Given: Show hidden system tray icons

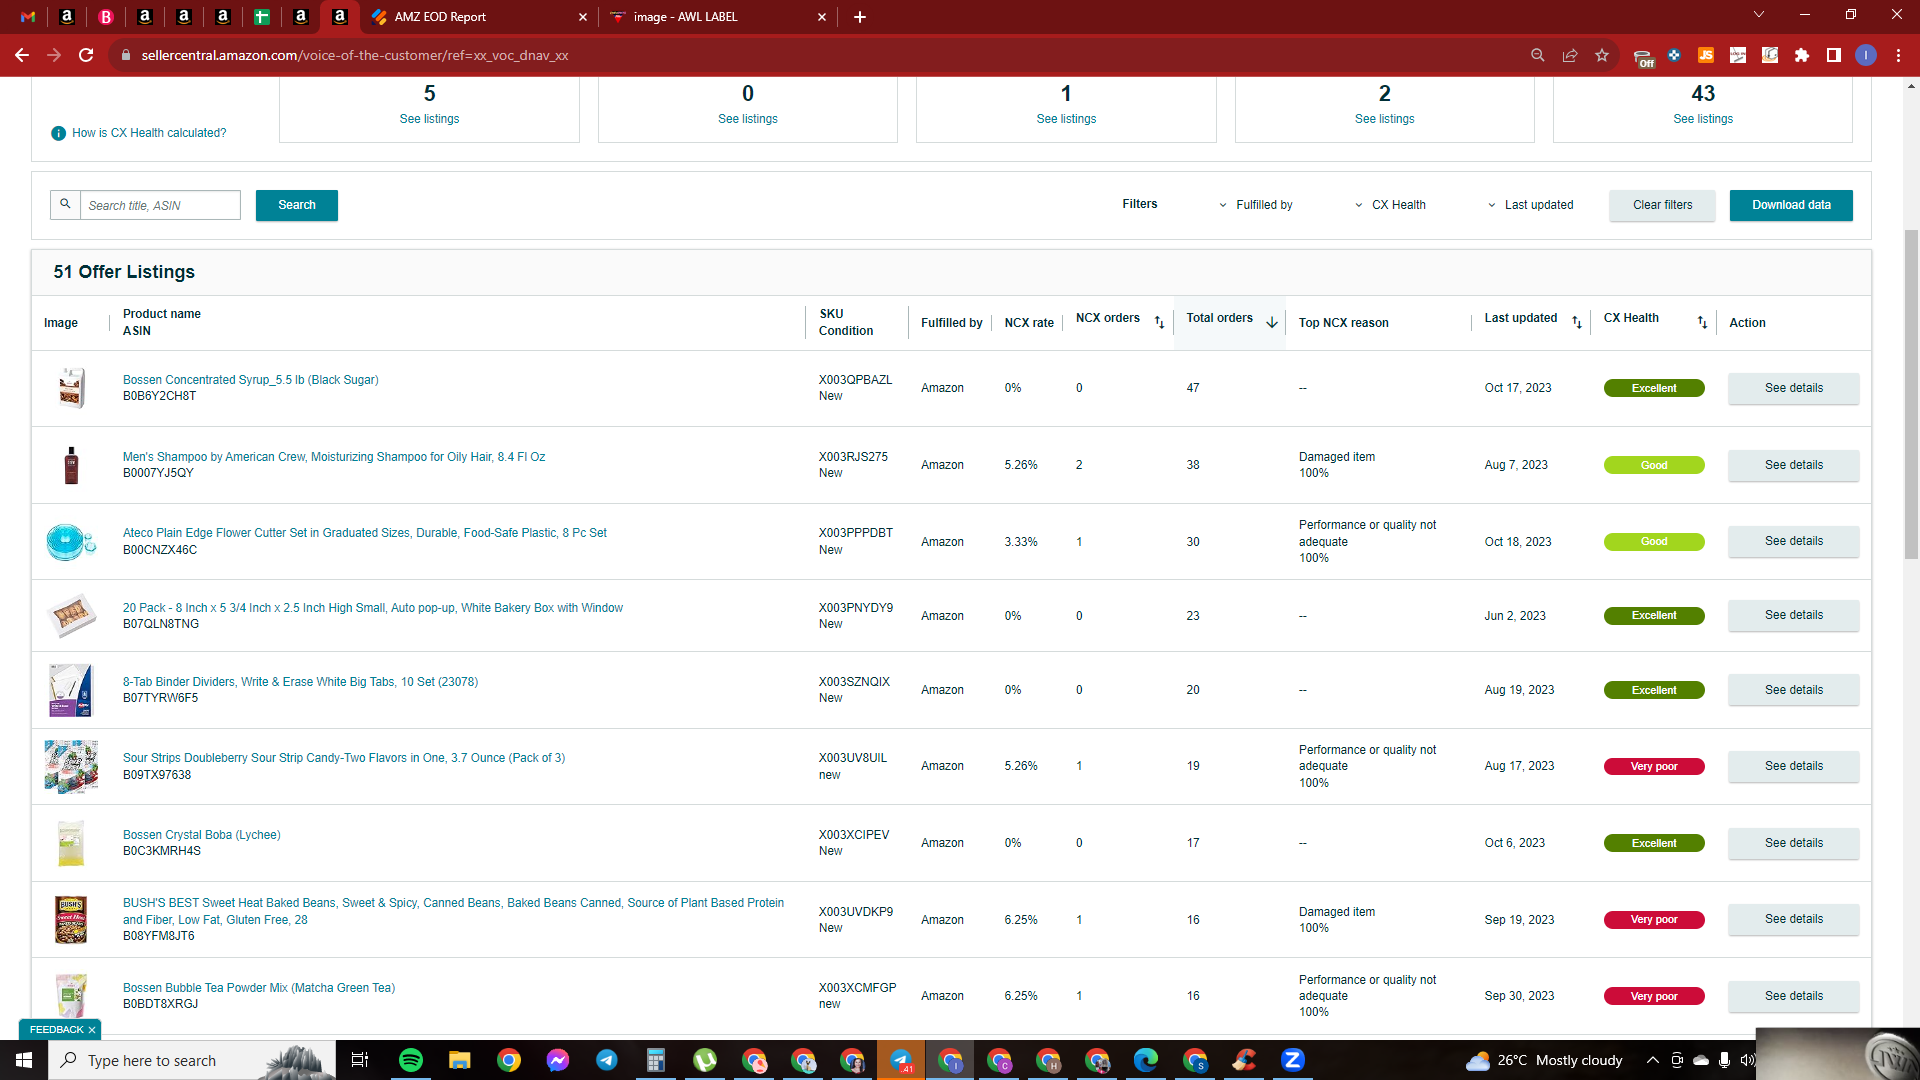Looking at the screenshot, I should tap(1652, 1060).
